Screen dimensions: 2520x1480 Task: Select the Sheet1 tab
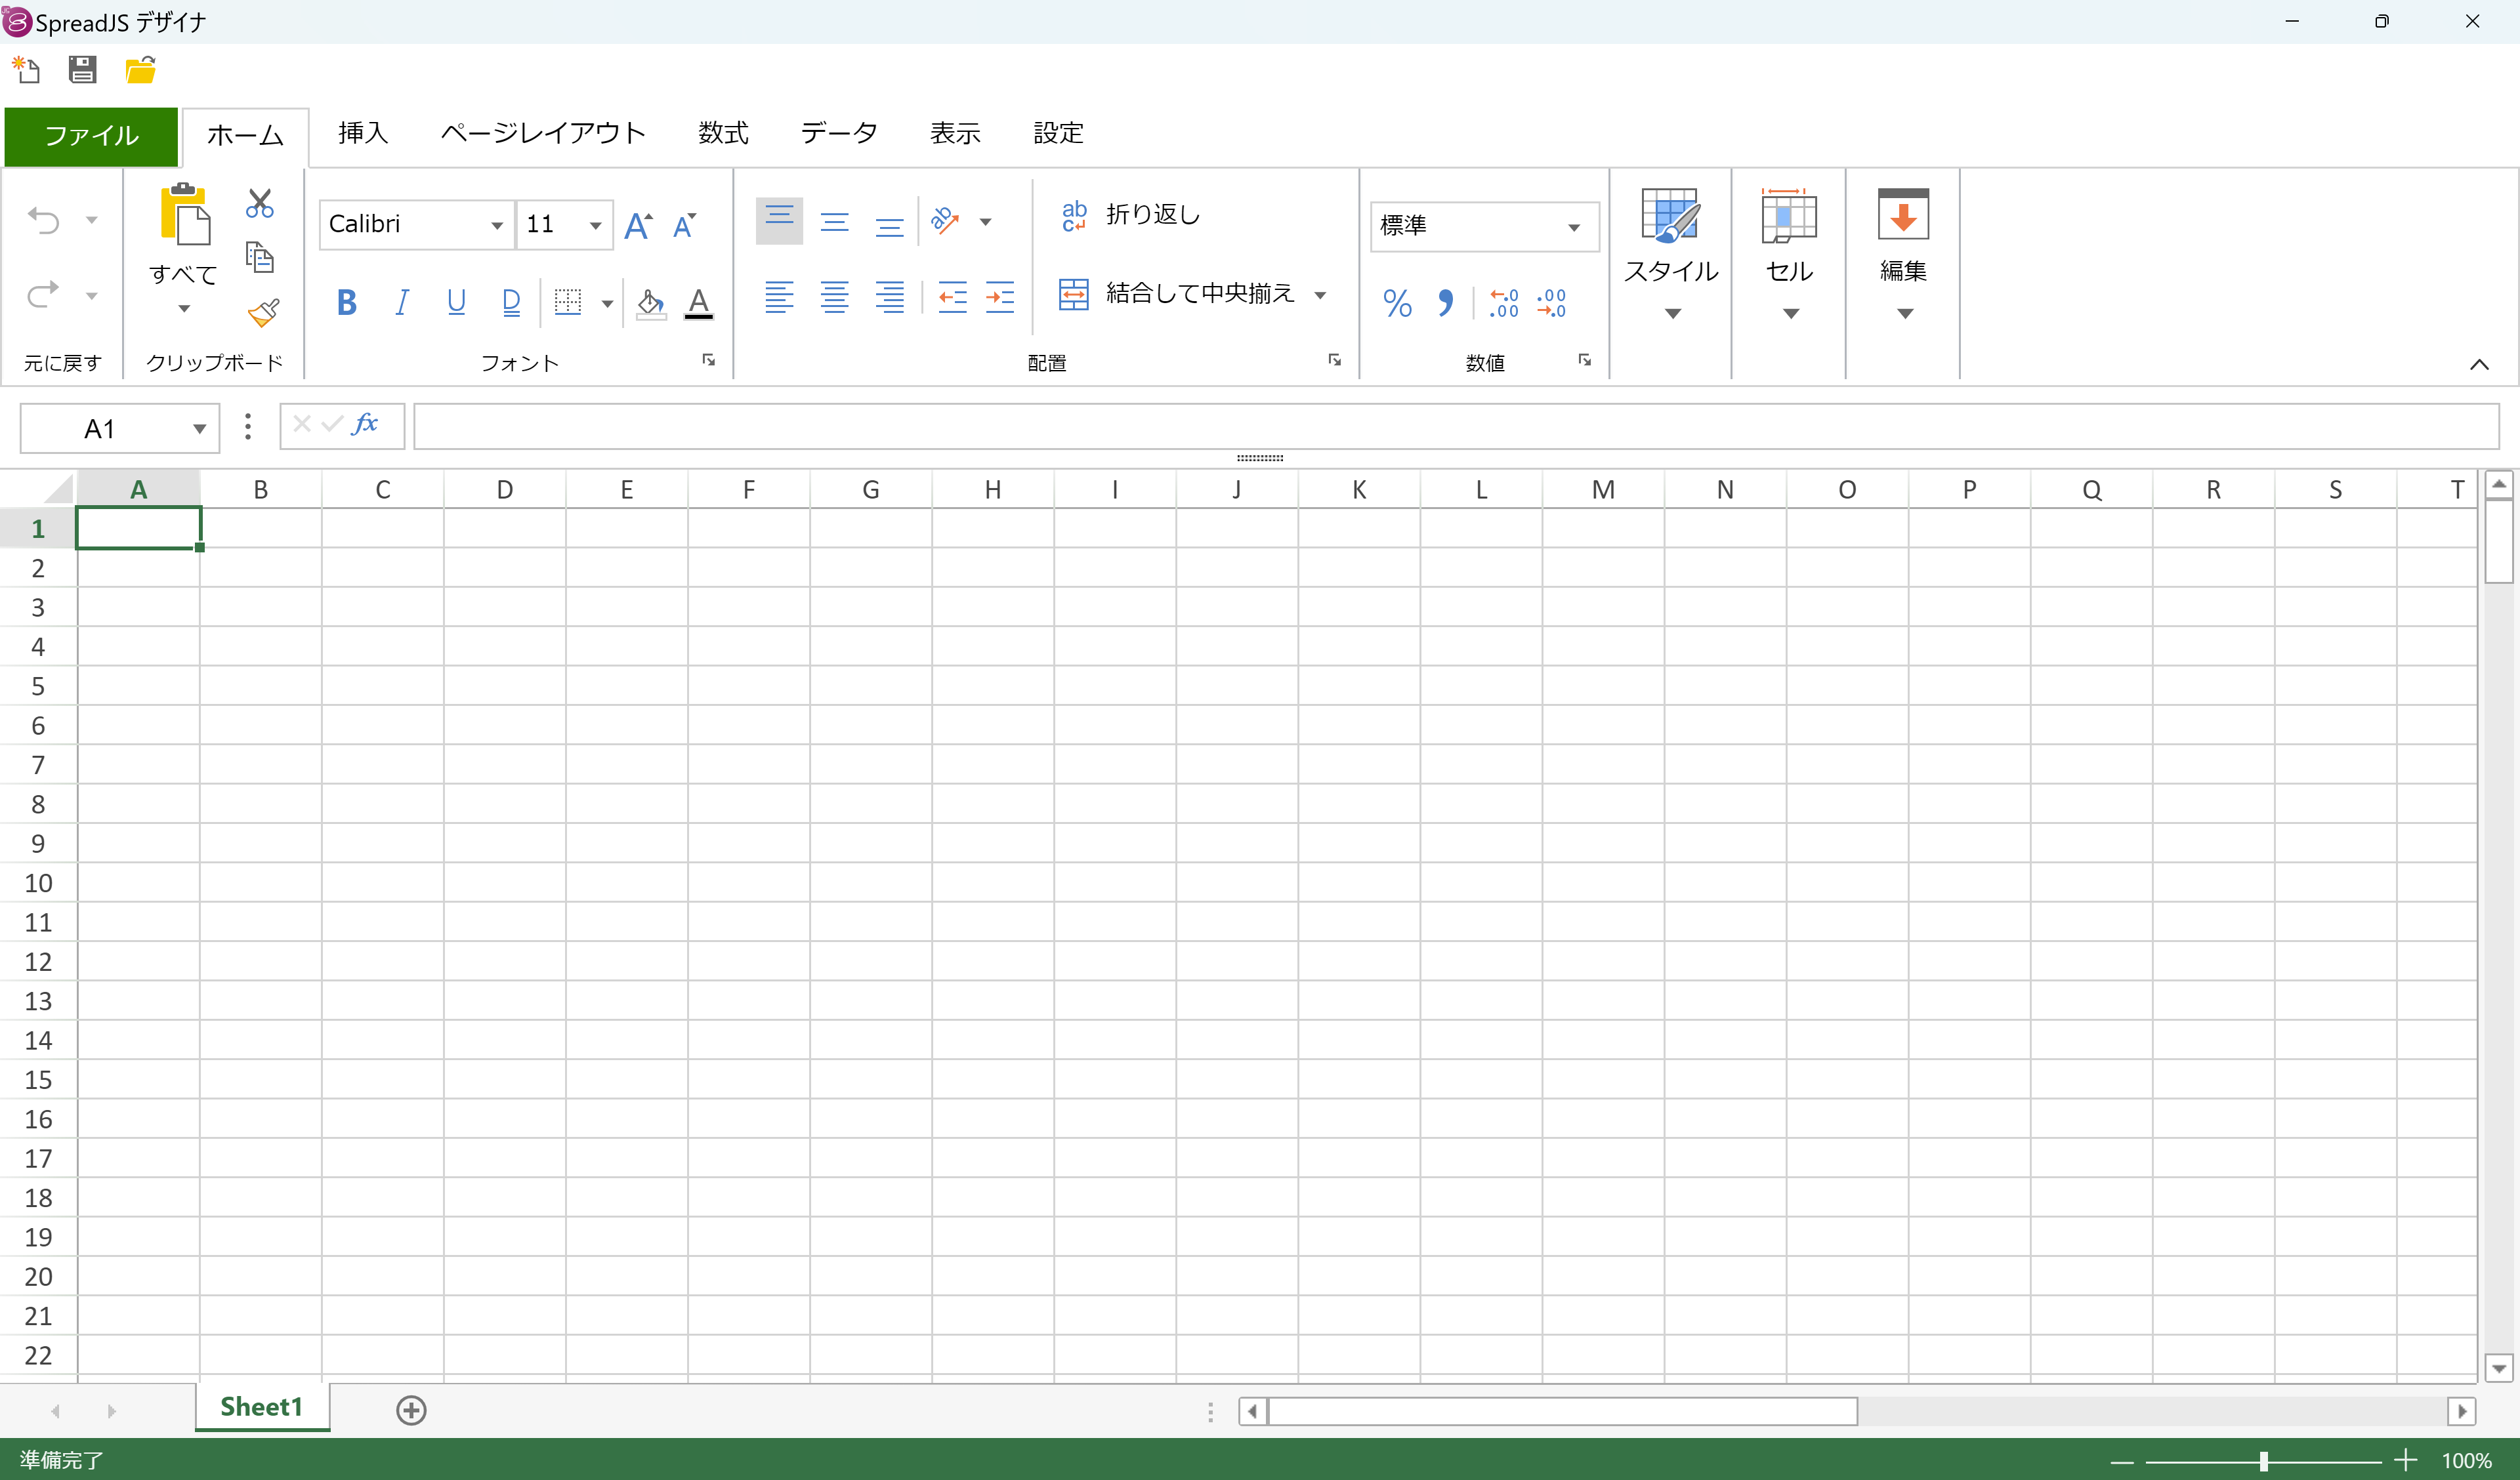coord(262,1407)
